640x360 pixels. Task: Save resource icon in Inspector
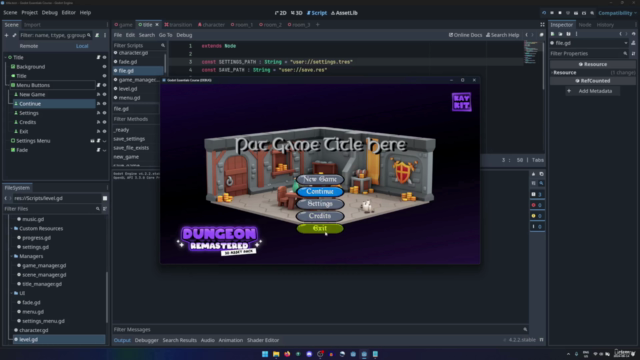pyautogui.click(x=568, y=34)
